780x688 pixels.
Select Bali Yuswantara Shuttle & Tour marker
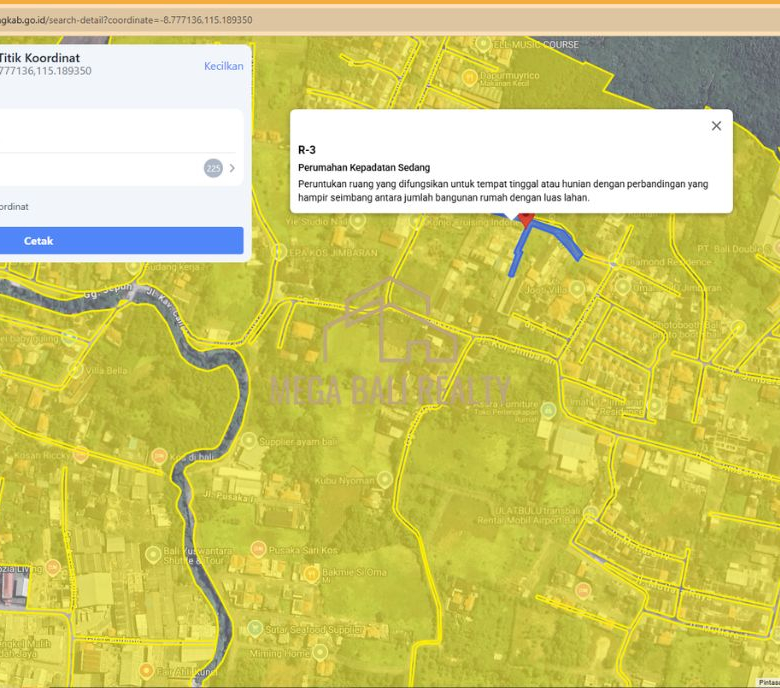(x=152, y=554)
